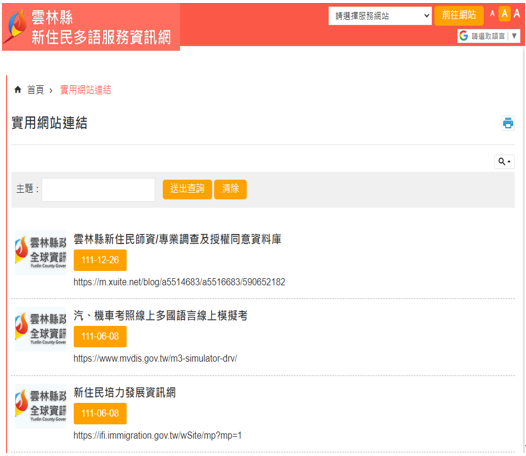Image resolution: width=526 pixels, height=456 pixels.
Task: Open the 實用網站連結 breadcrumb item
Action: click(x=86, y=90)
